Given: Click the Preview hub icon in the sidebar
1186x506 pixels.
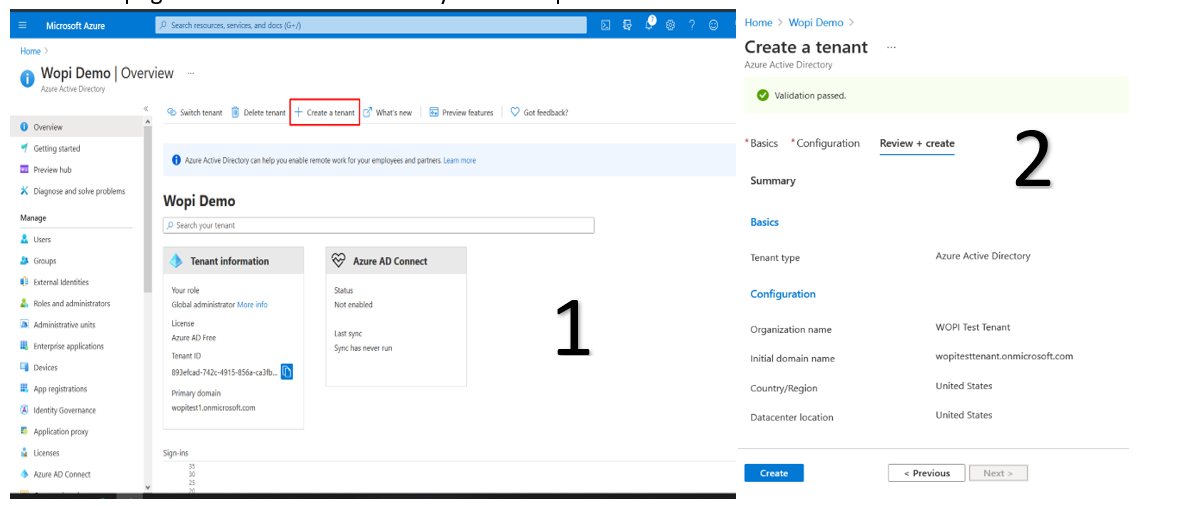Looking at the screenshot, I should (24, 169).
